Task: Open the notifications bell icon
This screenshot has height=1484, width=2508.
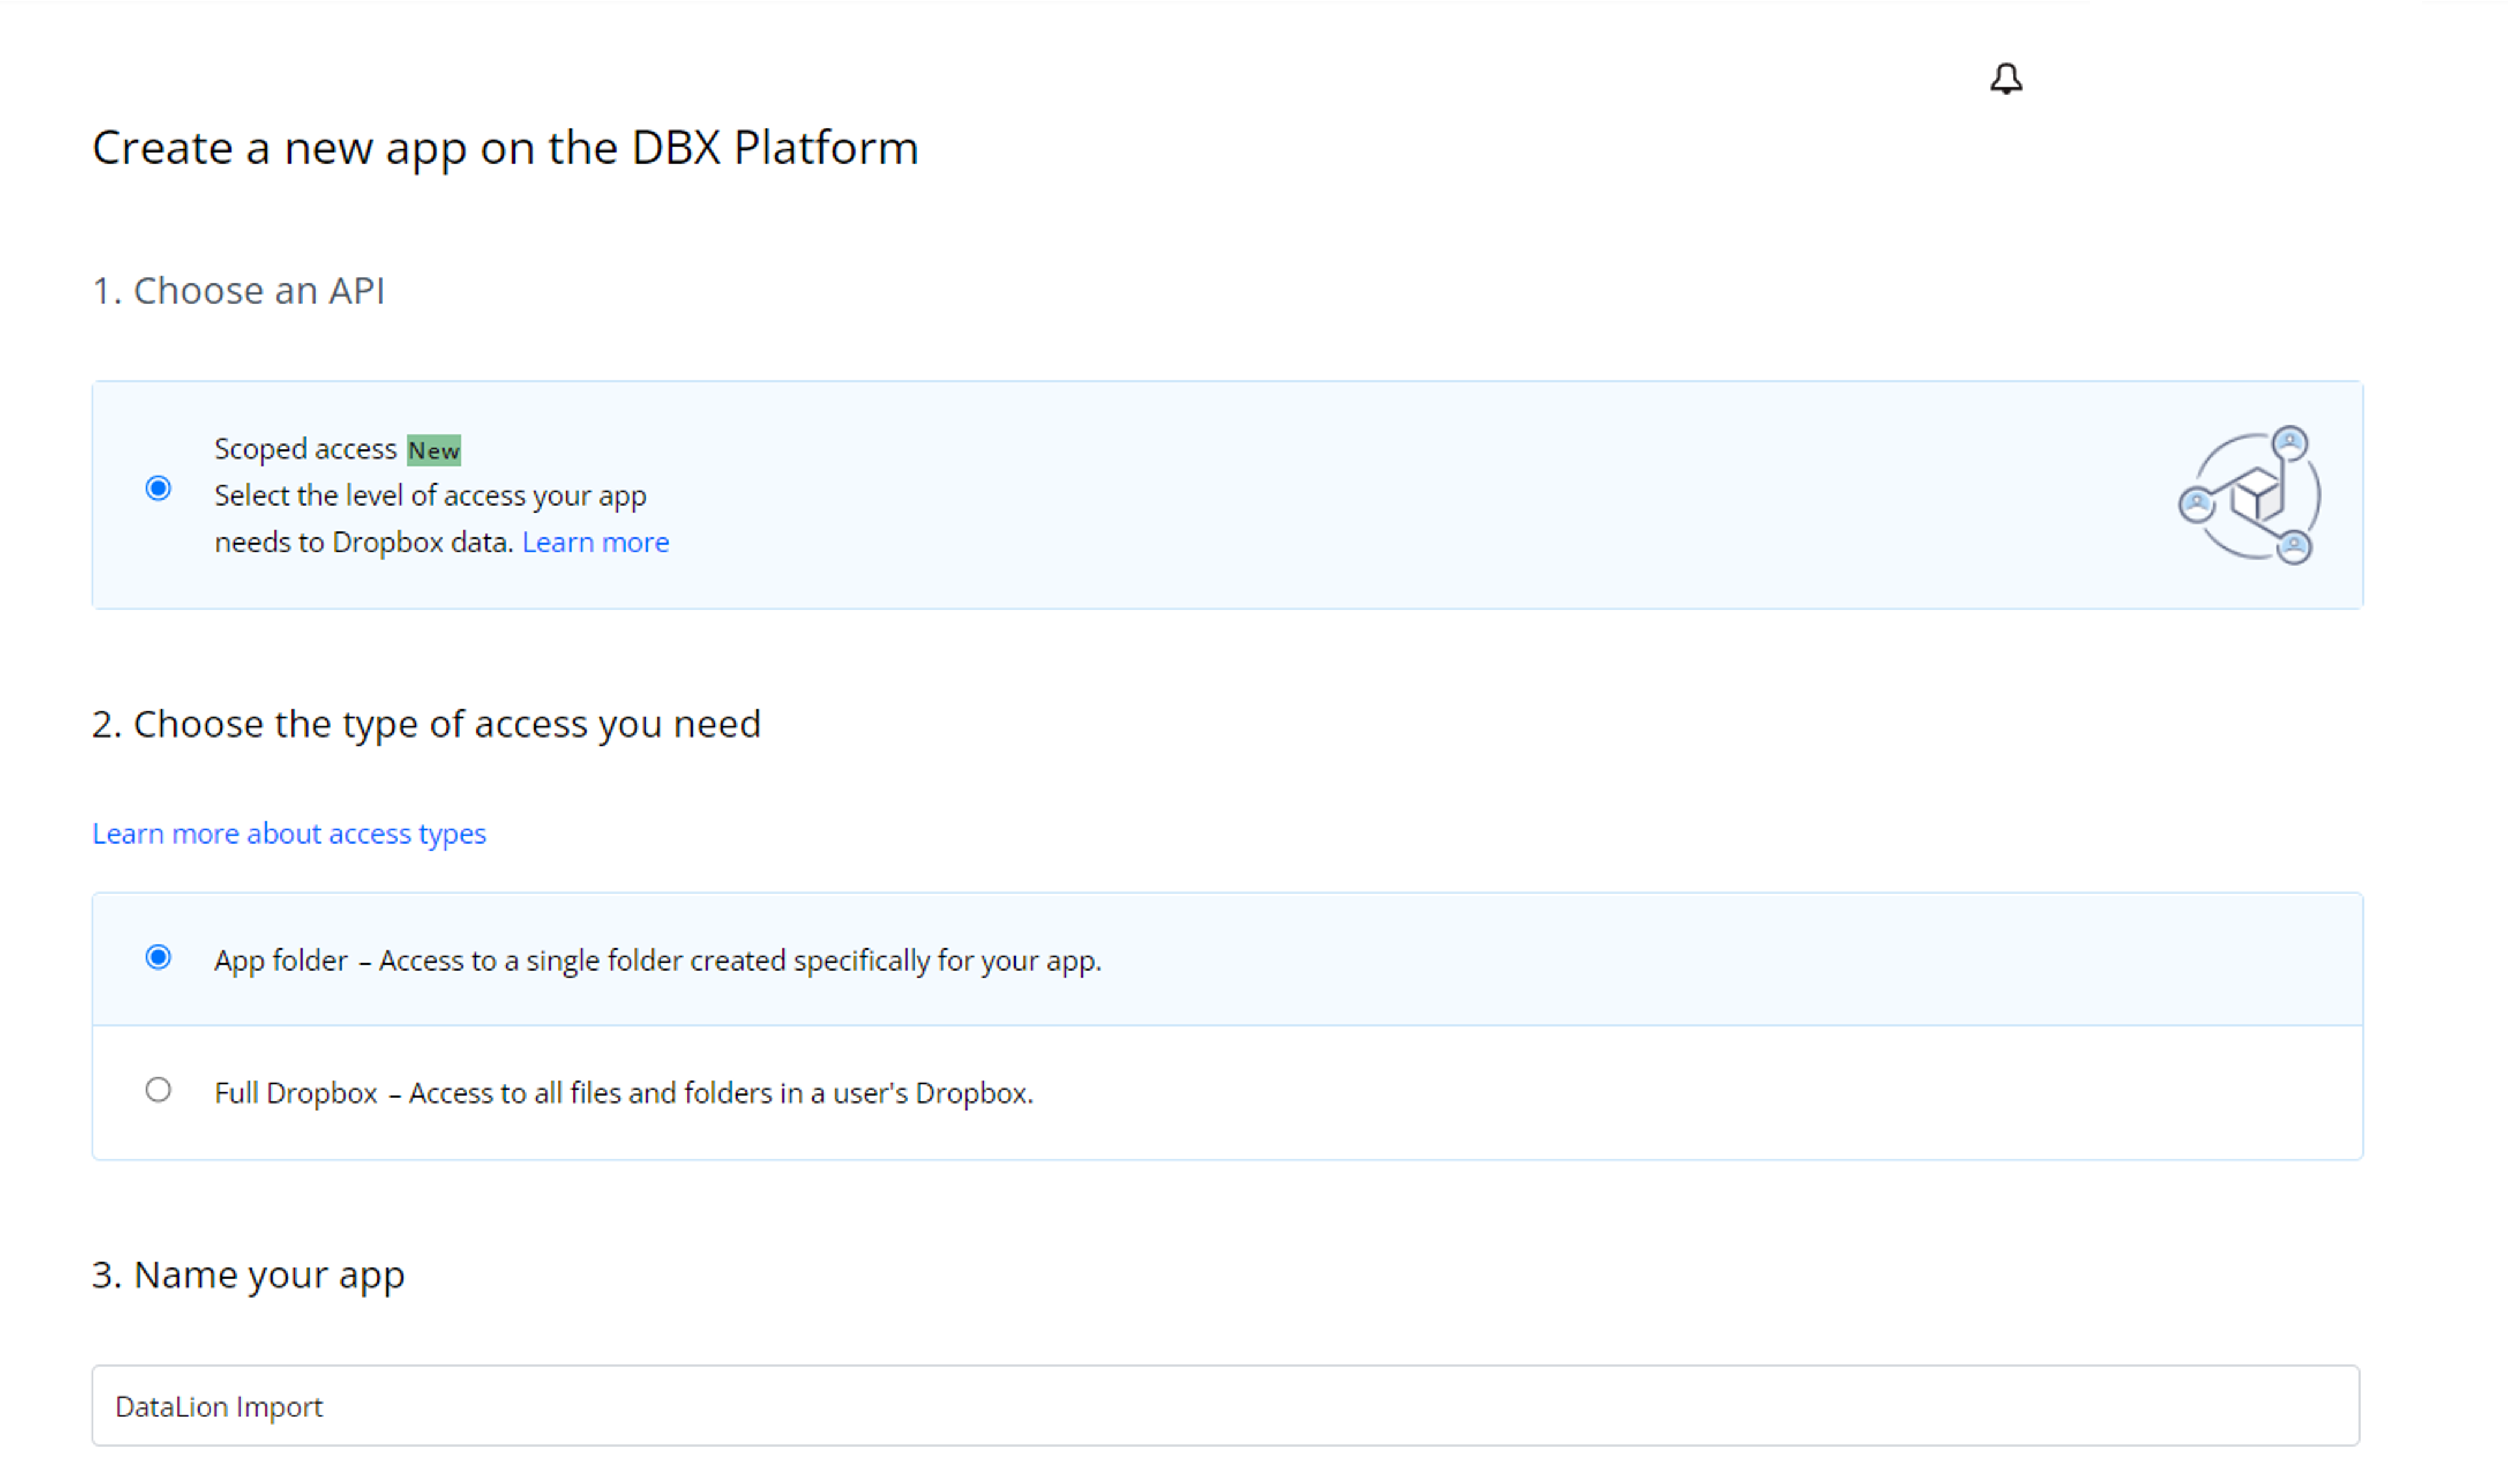Action: [x=2005, y=78]
